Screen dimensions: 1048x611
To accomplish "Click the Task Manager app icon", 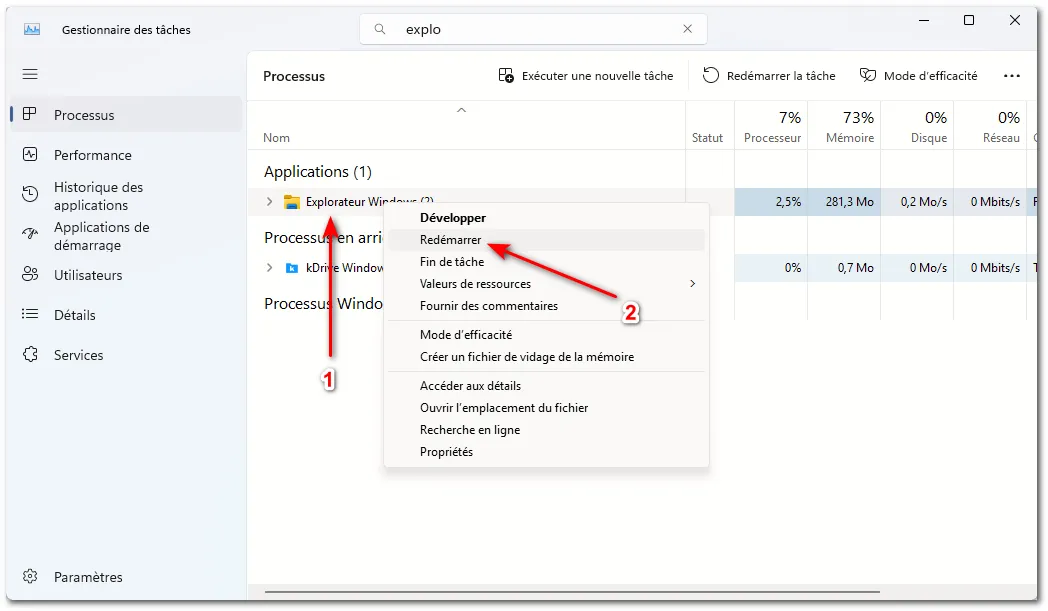I will pos(31,29).
